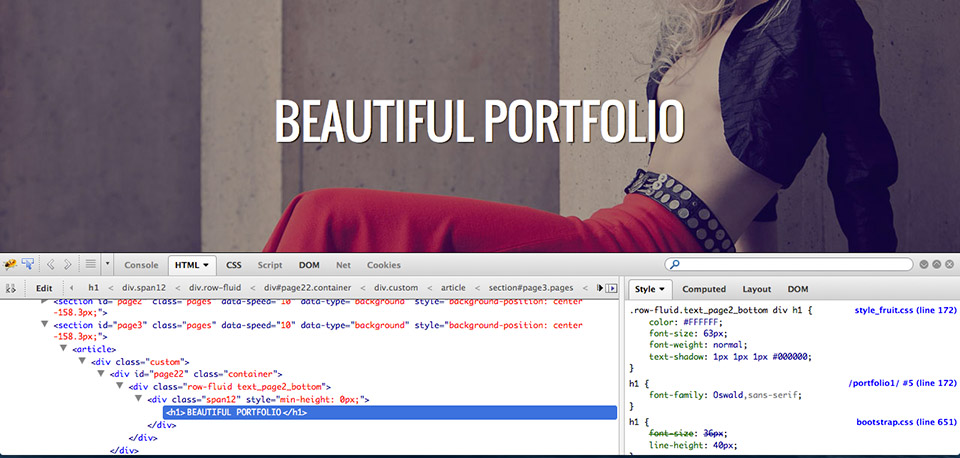Open the command line lines icon
The width and height of the screenshot is (960, 458).
click(90, 265)
